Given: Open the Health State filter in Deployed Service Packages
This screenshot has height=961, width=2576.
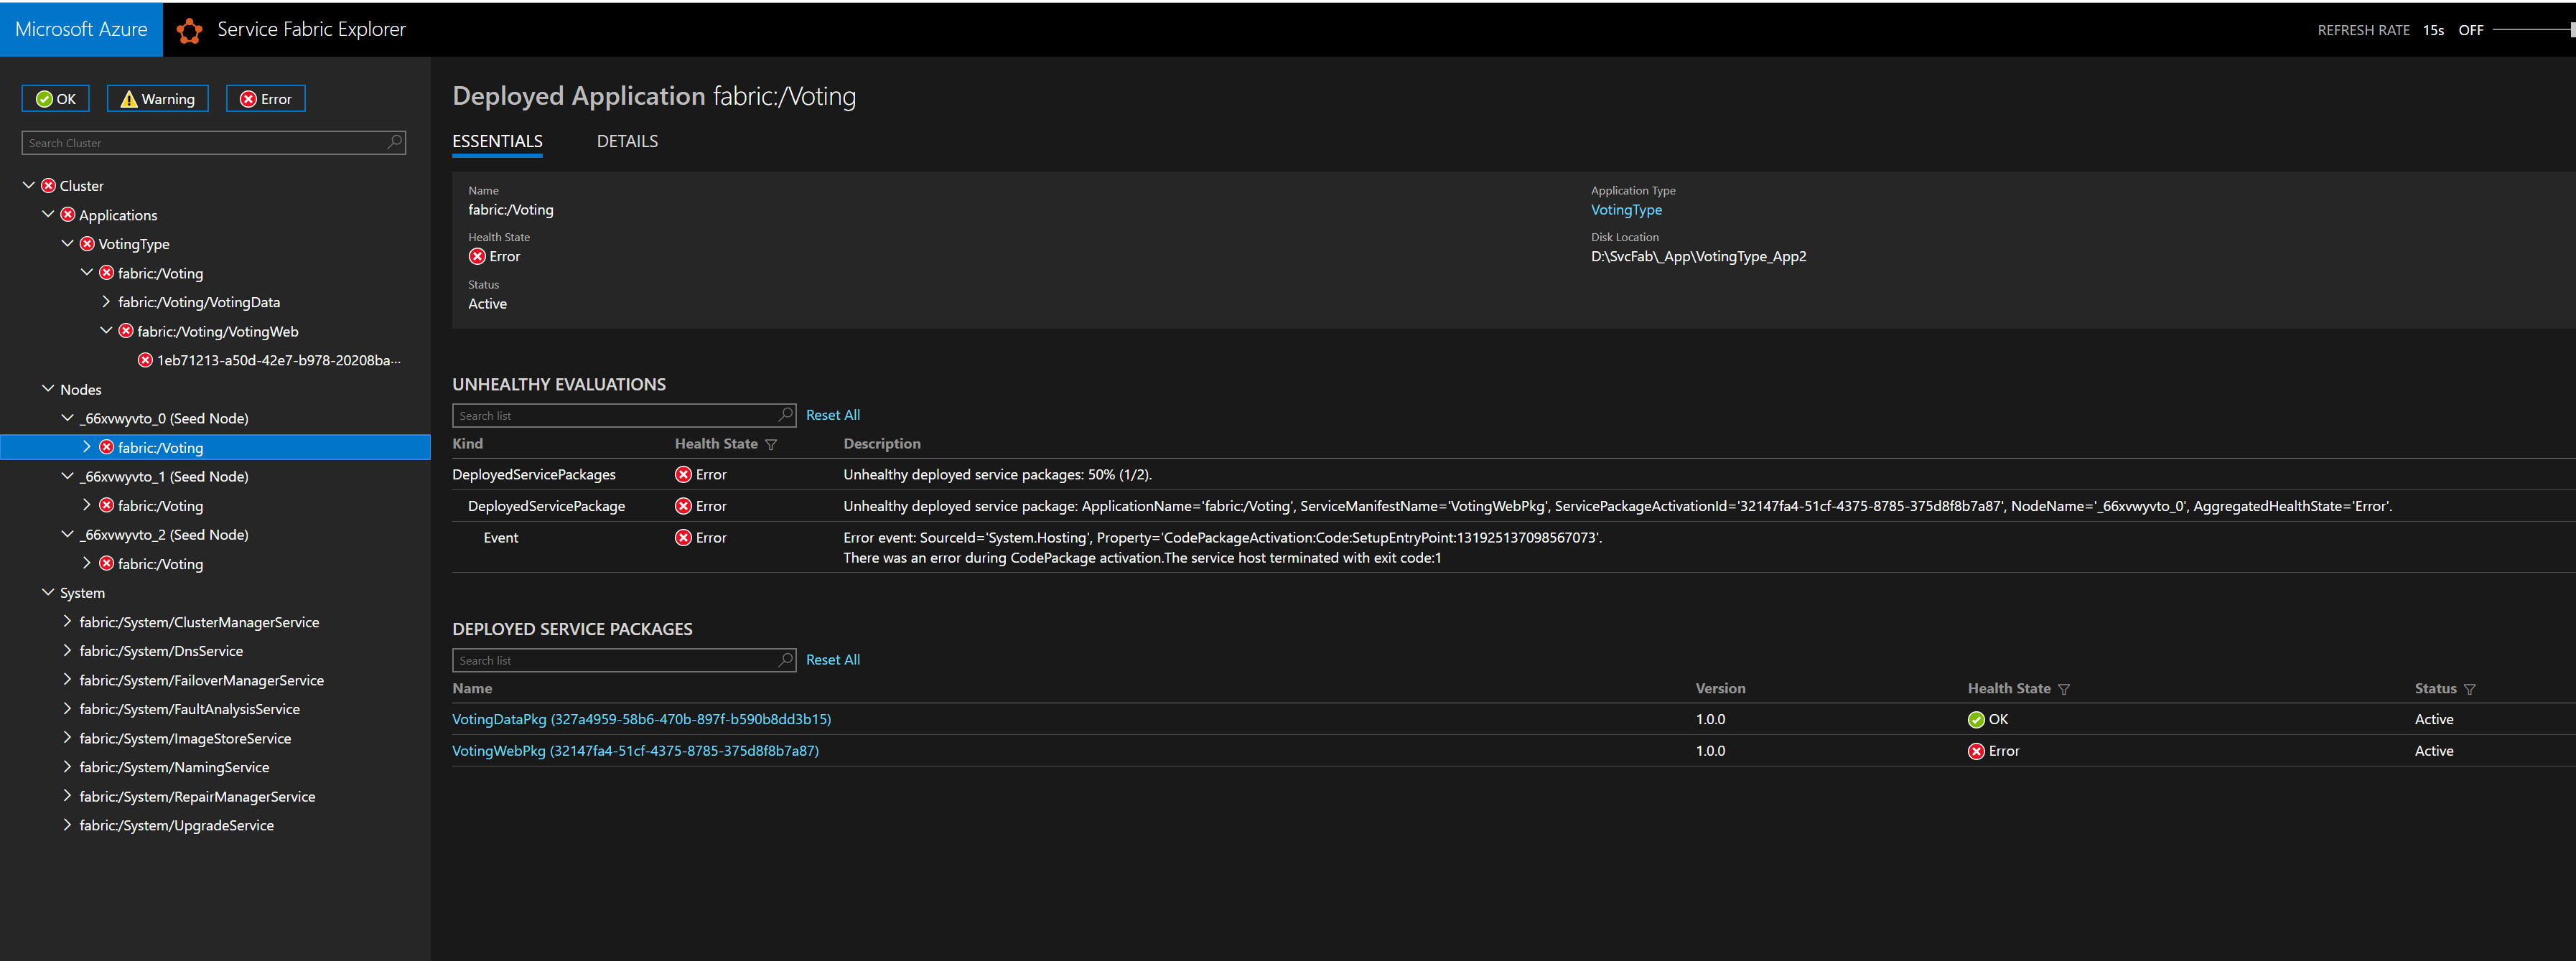Looking at the screenshot, I should [x=2064, y=689].
